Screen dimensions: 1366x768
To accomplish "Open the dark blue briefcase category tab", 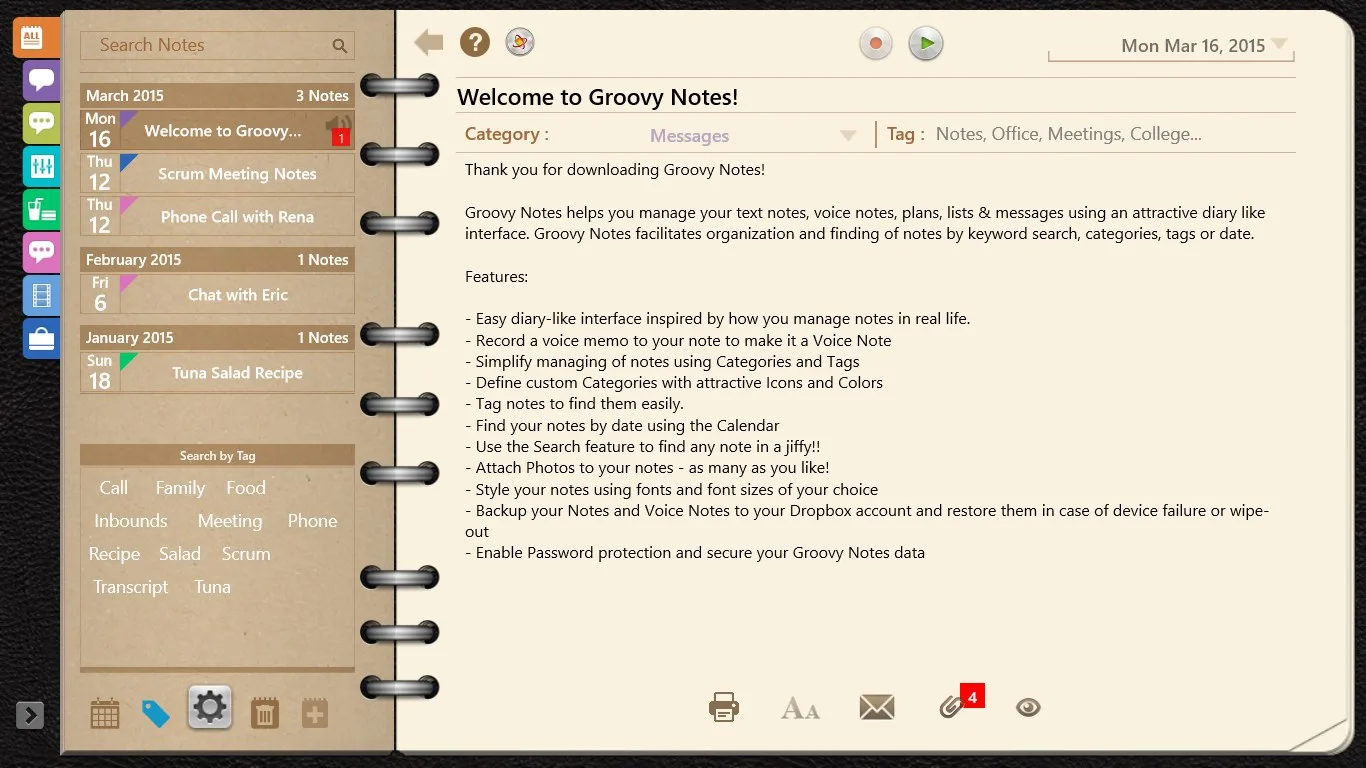I will [x=41, y=338].
